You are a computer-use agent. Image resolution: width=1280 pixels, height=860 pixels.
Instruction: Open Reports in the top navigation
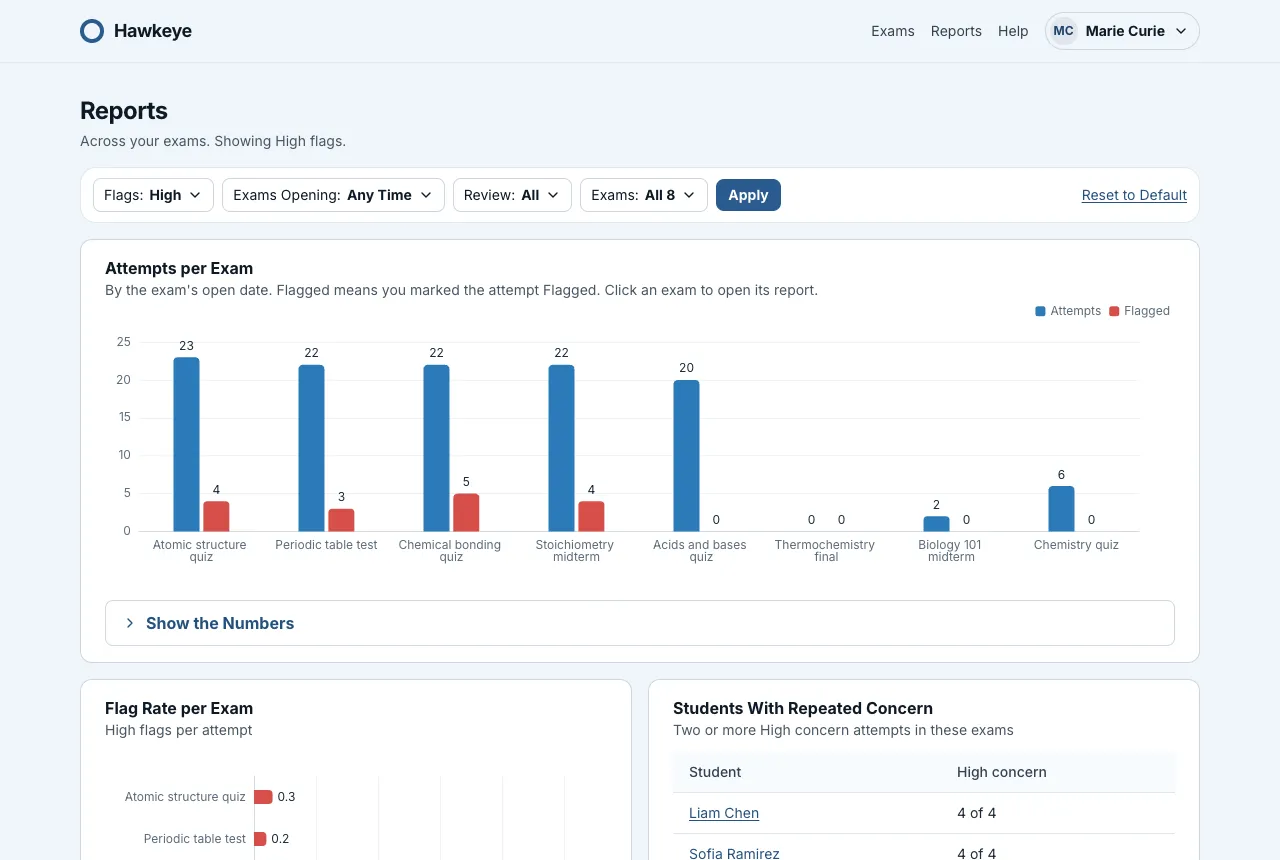point(956,31)
